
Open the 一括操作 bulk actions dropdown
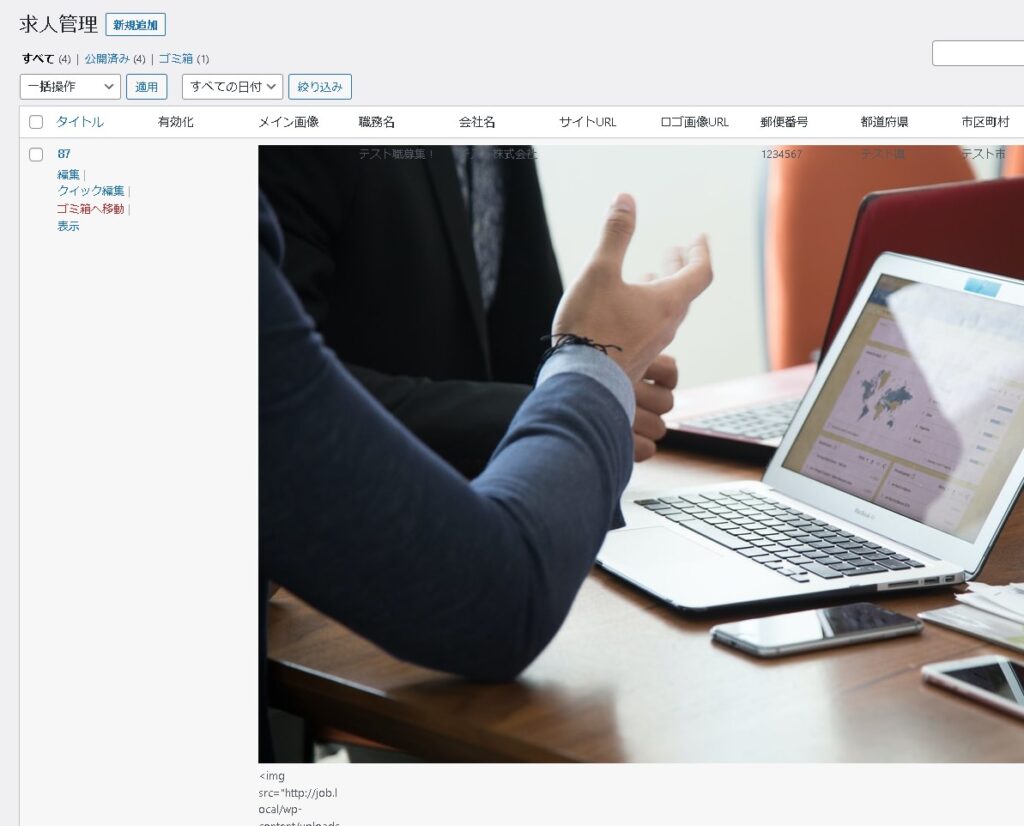click(70, 87)
